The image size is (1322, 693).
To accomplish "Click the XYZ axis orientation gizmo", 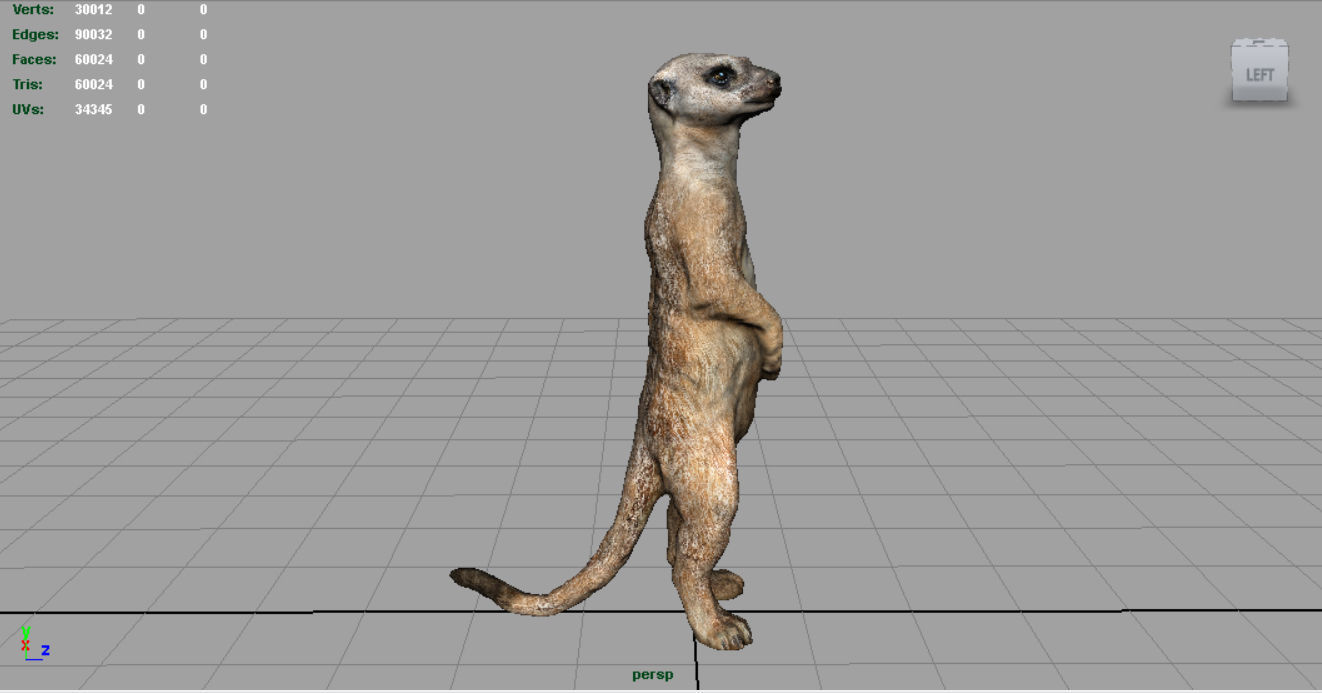I will tap(34, 643).
